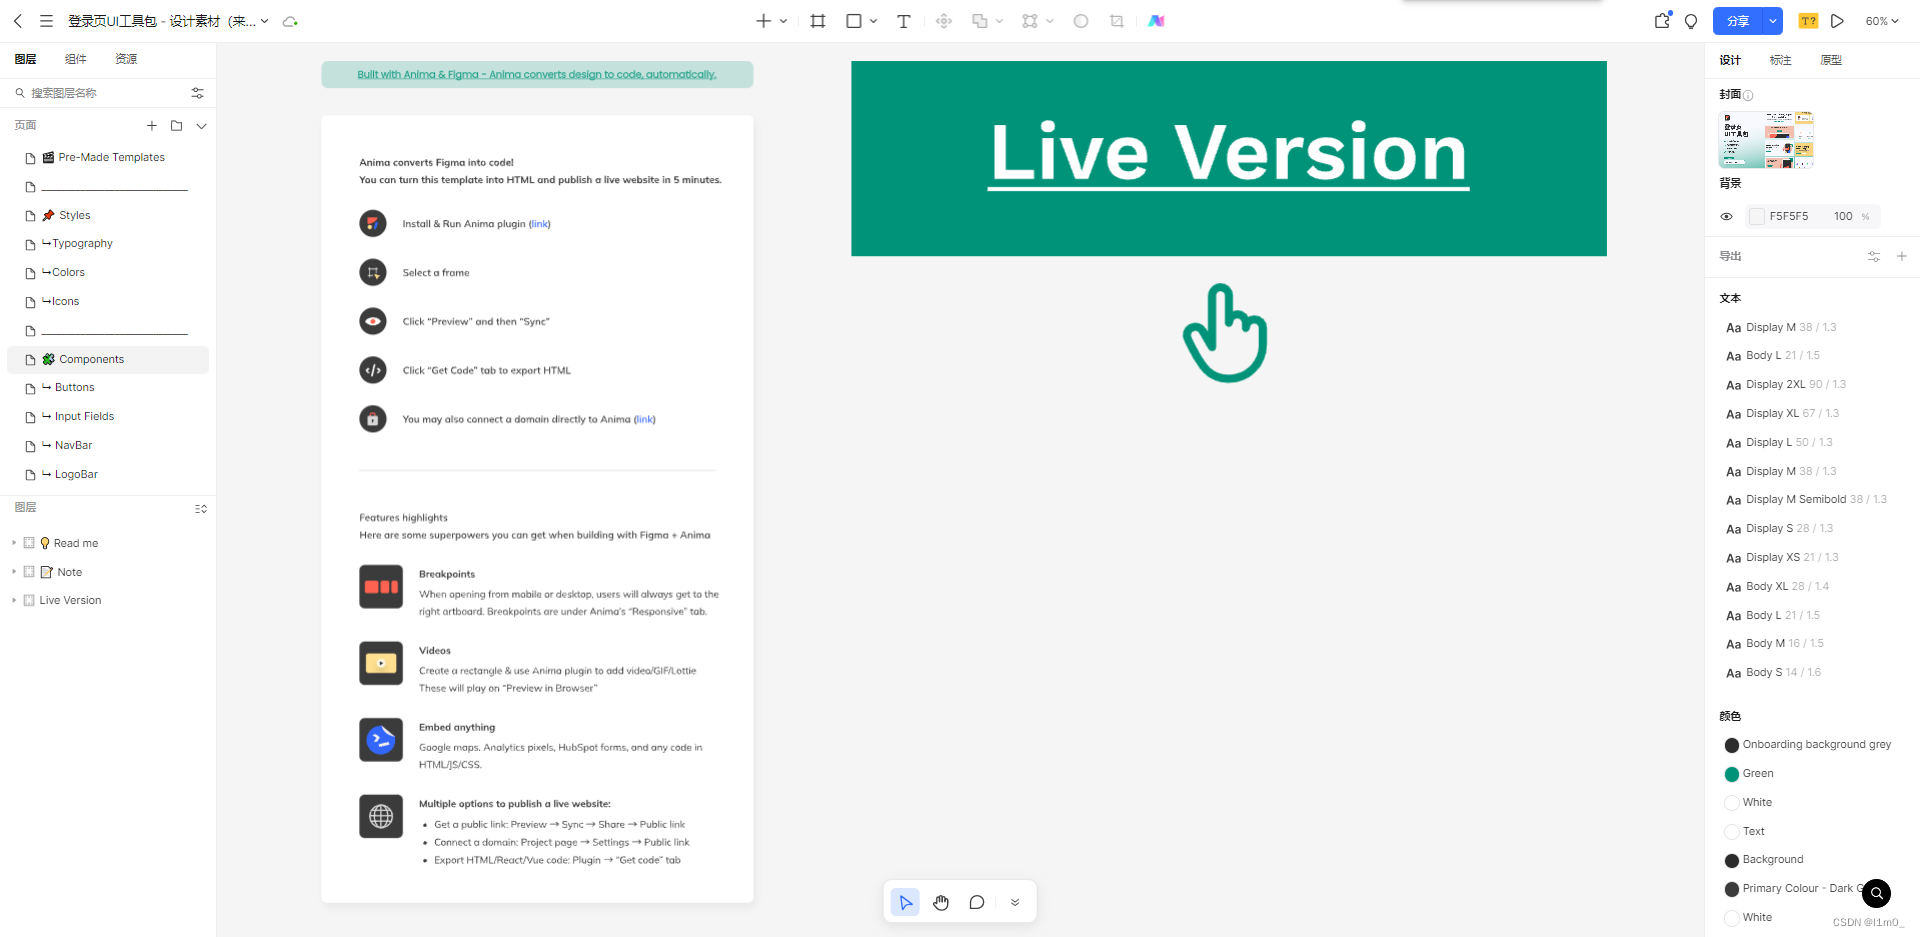Open shape tool dropdown arrow
The width and height of the screenshot is (1920, 937).
[x=873, y=21]
